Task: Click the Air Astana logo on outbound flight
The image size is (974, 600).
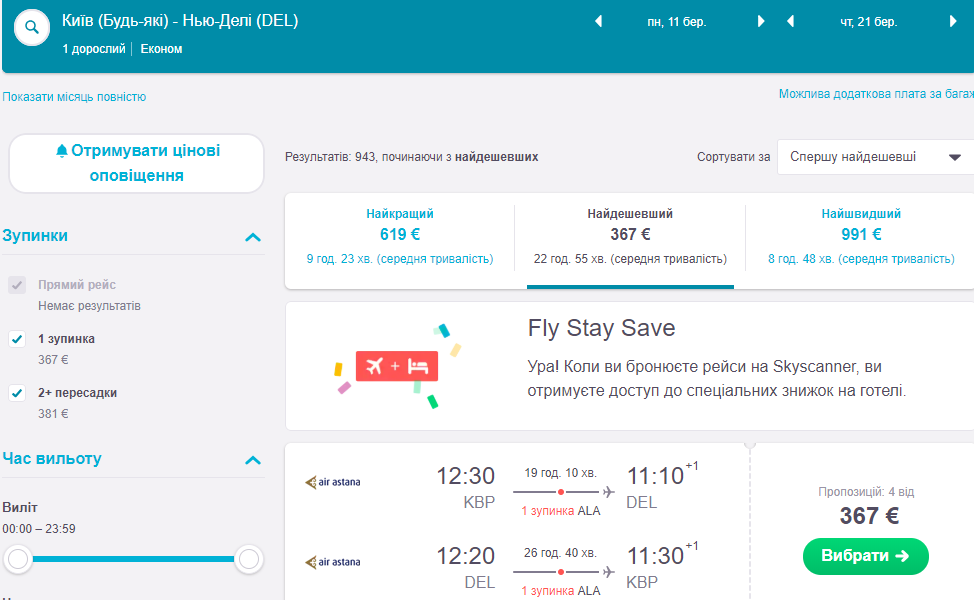Action: pos(333,482)
